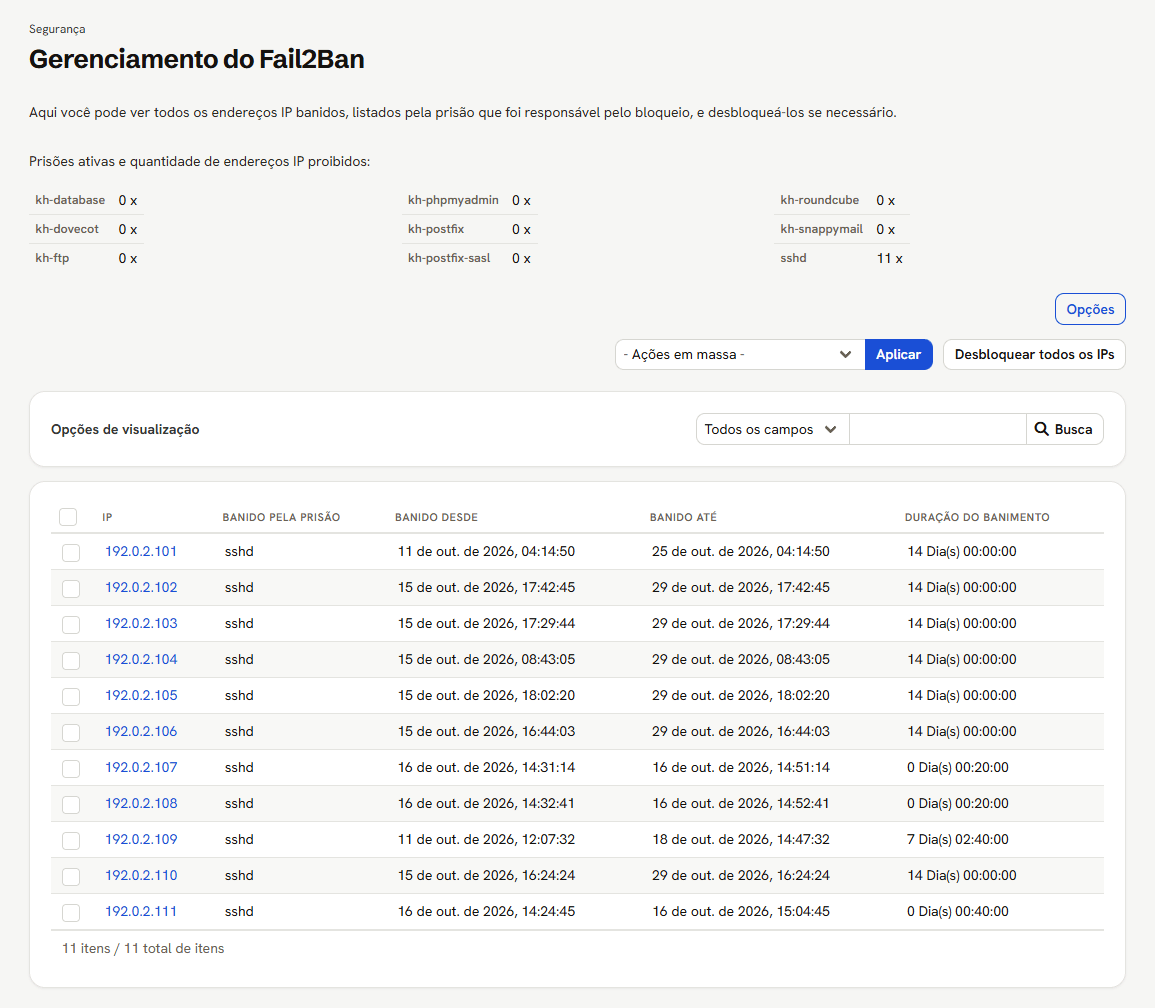The height and width of the screenshot is (1008, 1155).
Task: Click the kh-phpmyadmin jail label
Action: (453, 200)
